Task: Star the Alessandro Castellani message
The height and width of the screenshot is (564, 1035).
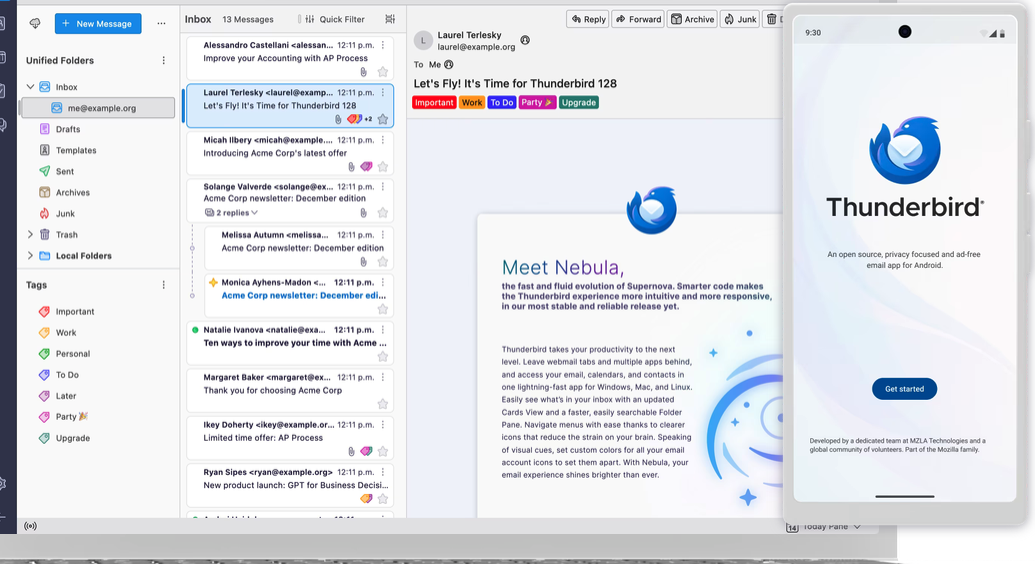Action: coord(382,72)
